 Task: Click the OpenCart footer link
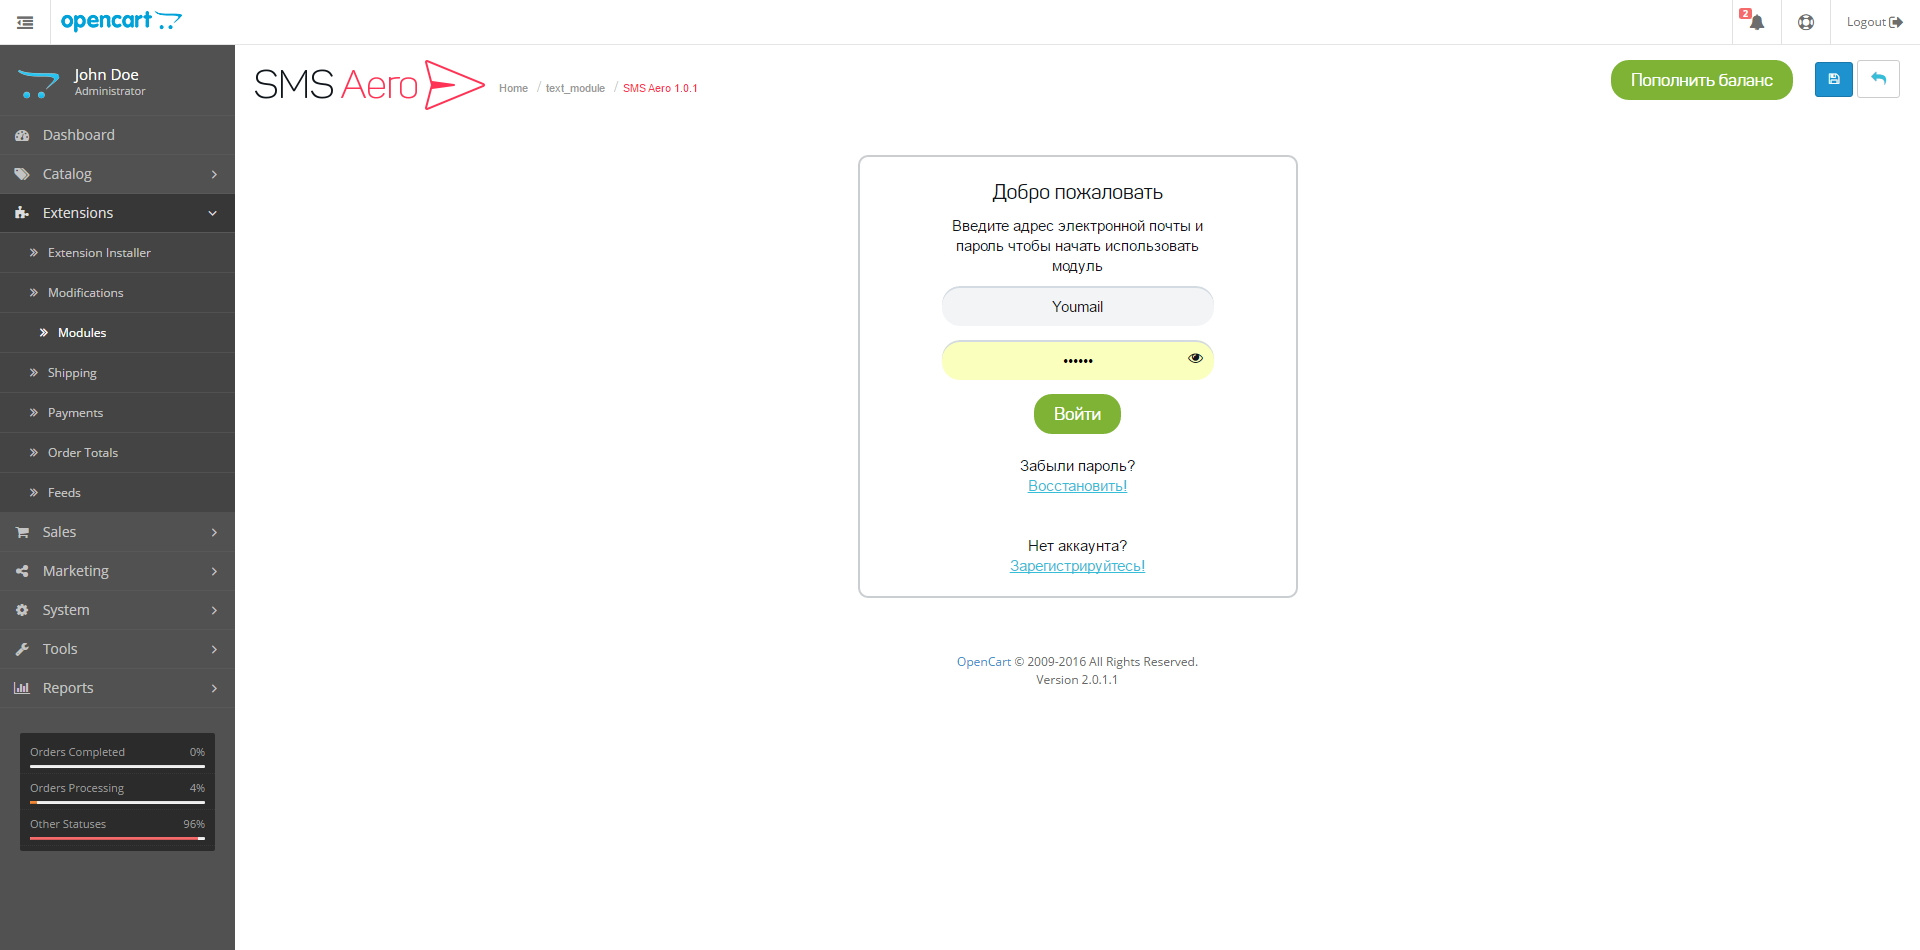[984, 662]
